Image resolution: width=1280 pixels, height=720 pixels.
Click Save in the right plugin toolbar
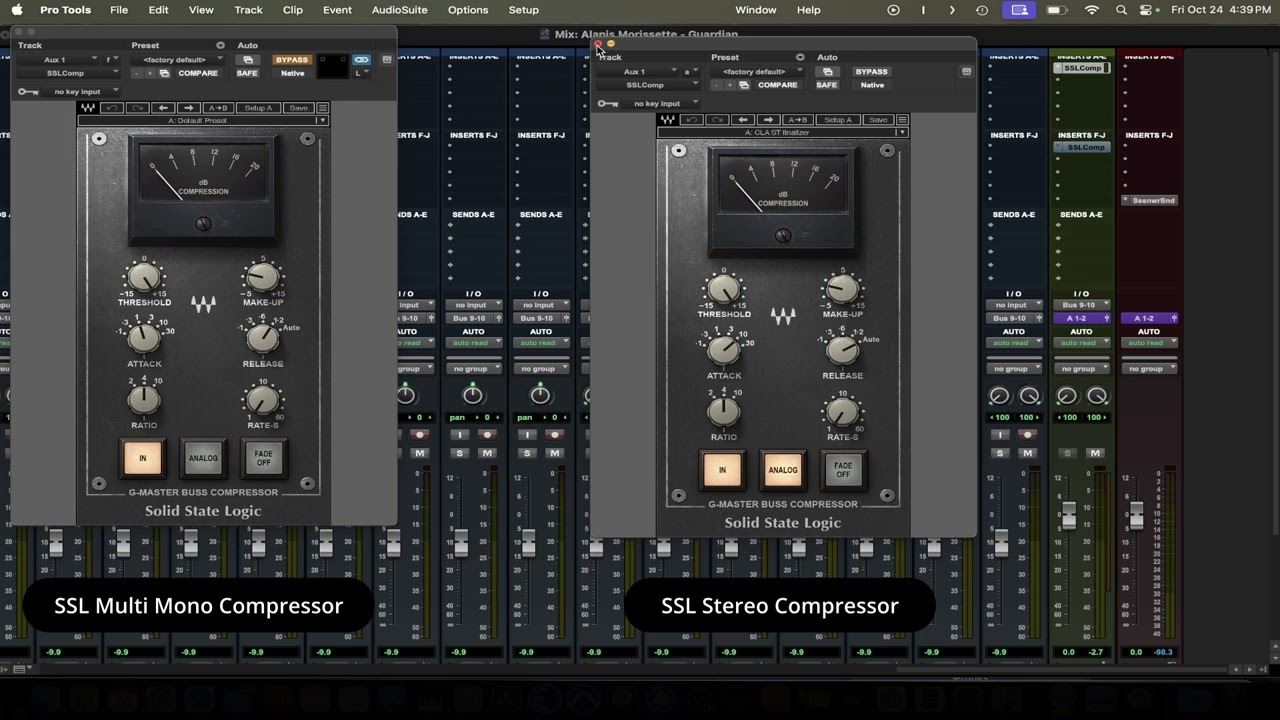[878, 120]
